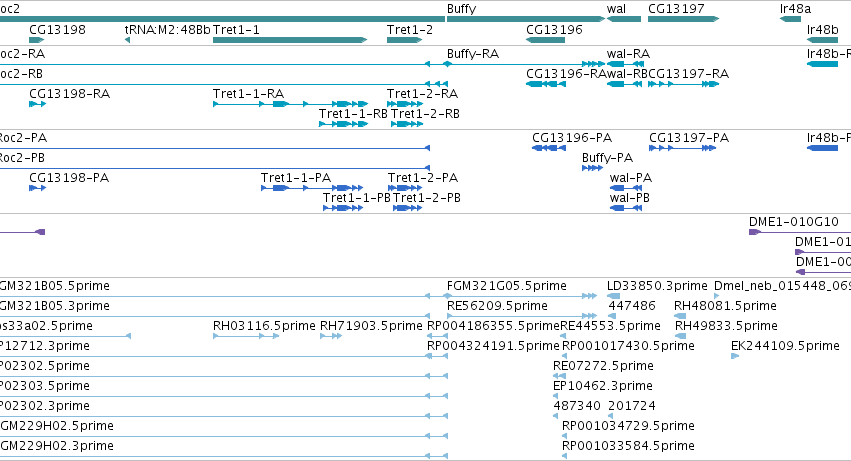Click the RH03116.5prime EST label
This screenshot has height=461, width=851.
264,326
